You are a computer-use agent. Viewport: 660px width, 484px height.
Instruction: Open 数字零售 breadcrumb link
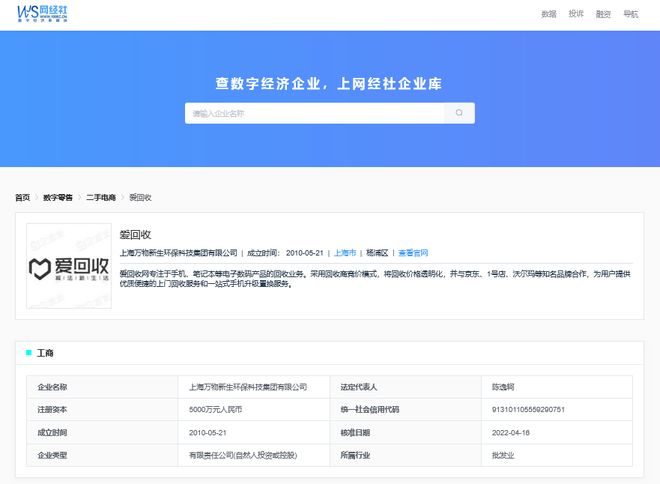(58, 198)
